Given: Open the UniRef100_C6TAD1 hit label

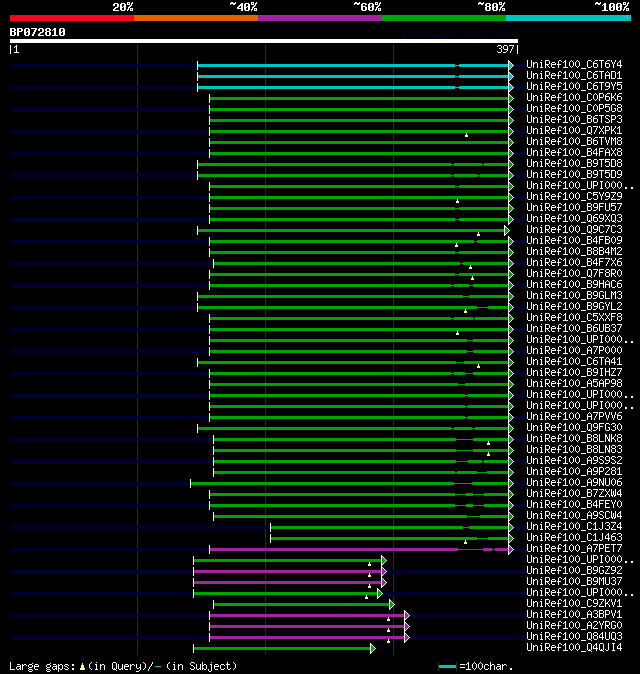Looking at the screenshot, I should [574, 76].
